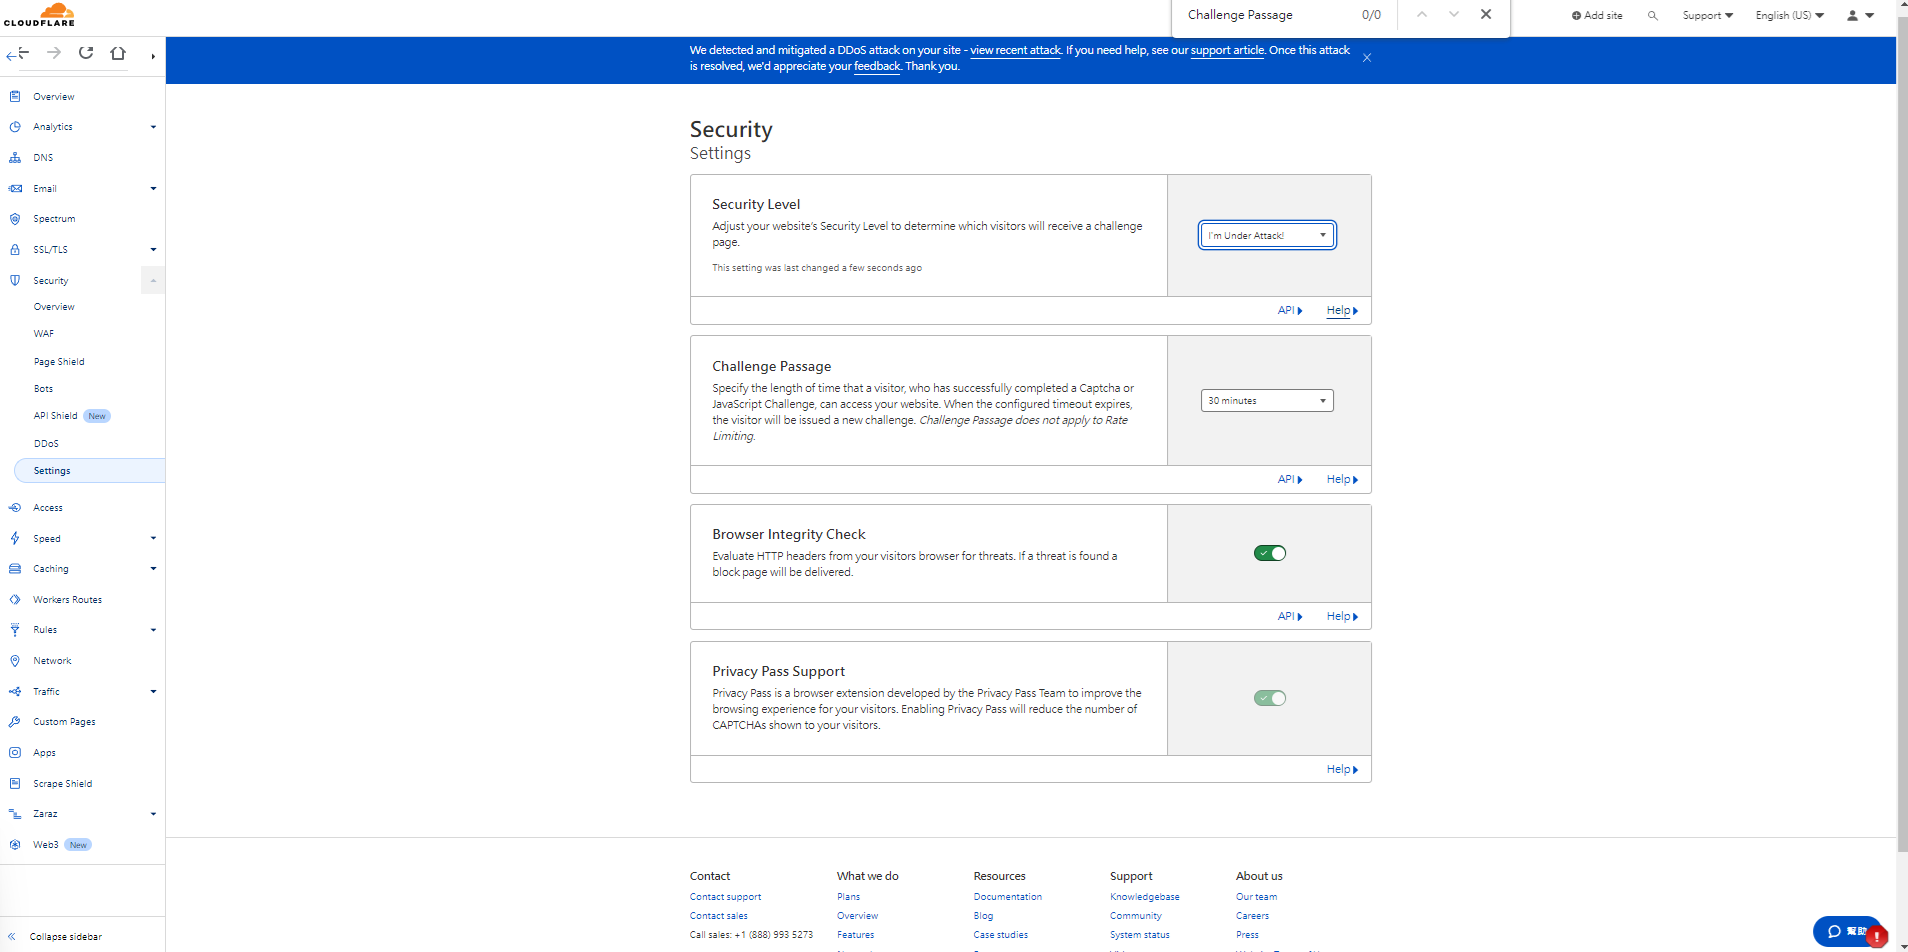This screenshot has height=952, width=1908.
Task: Select DDoS in the Security submenu
Action: 46,444
